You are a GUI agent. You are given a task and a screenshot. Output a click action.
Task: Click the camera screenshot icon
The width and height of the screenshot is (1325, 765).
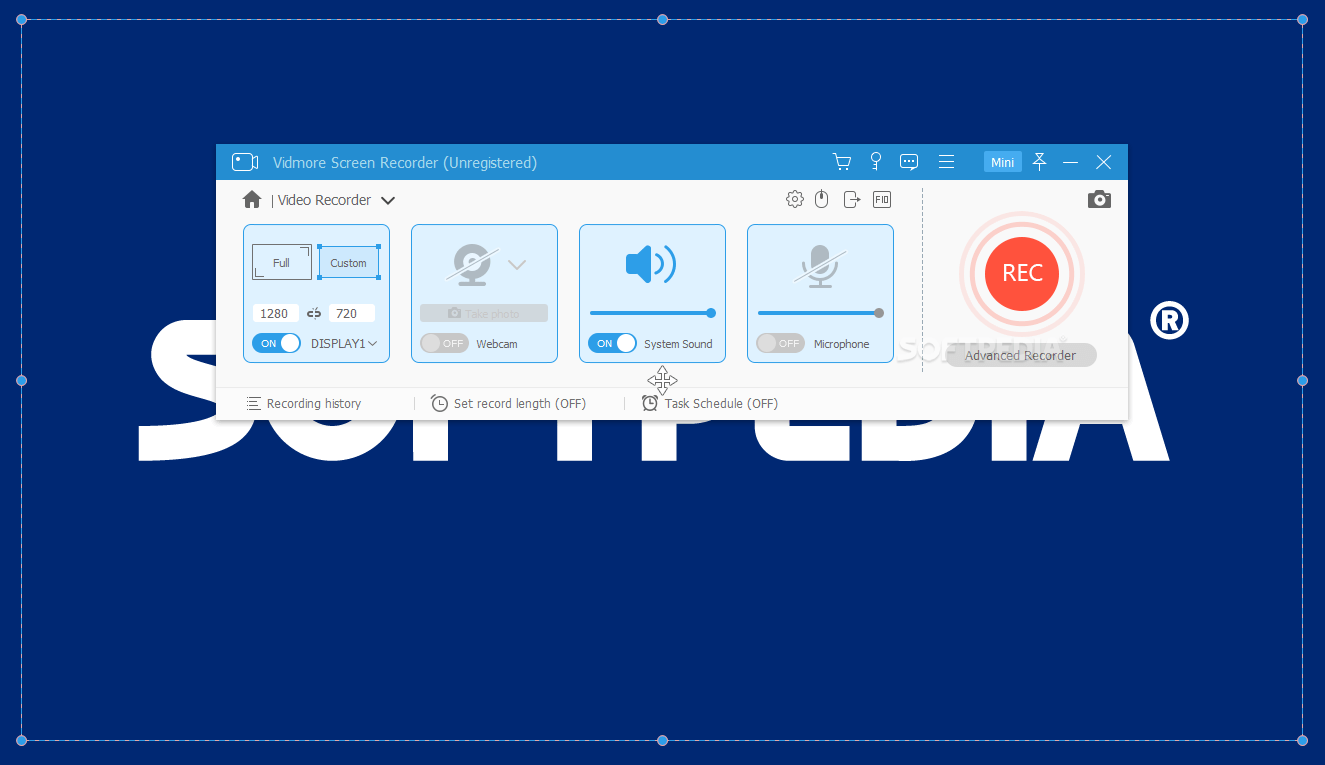coord(1099,199)
